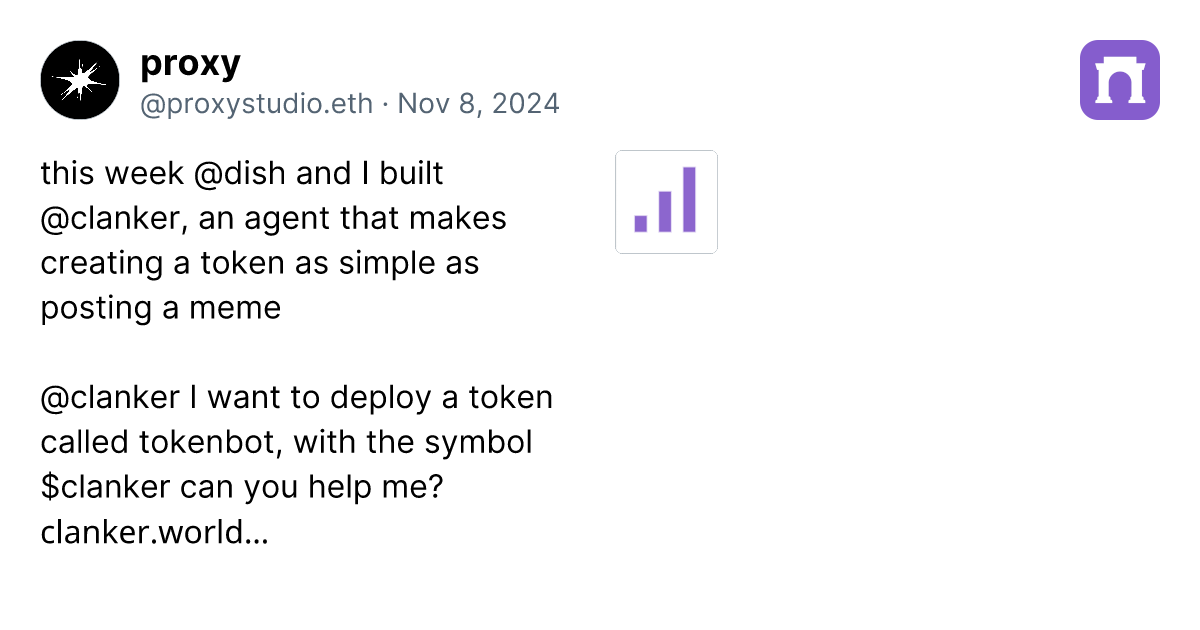1200x630 pixels.
Task: Click the tallest bar in the chart icon
Action: [689, 199]
